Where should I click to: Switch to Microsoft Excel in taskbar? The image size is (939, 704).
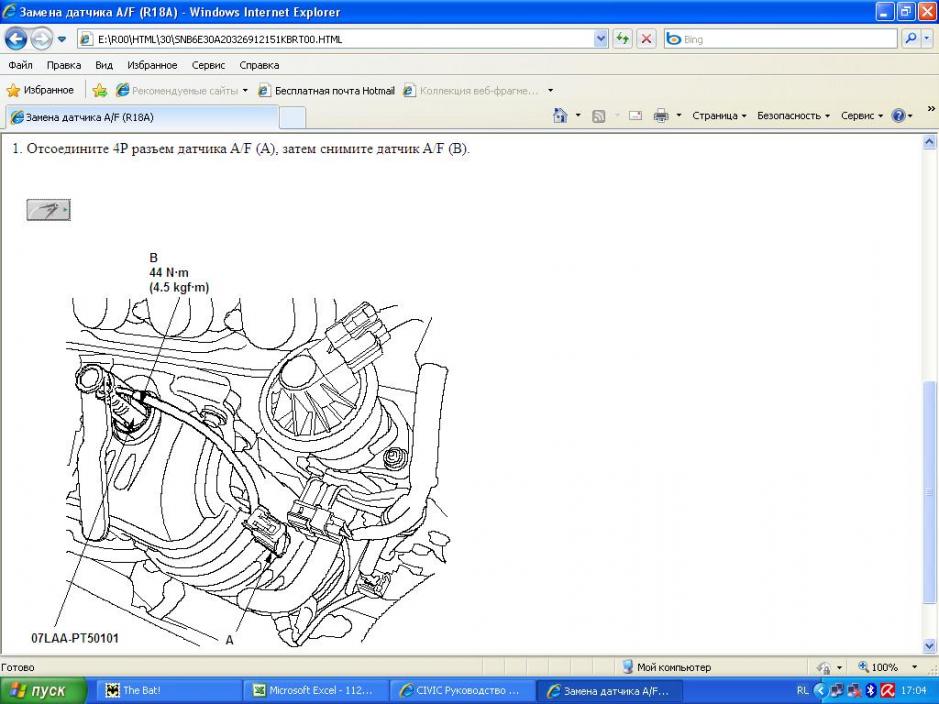click(x=314, y=691)
